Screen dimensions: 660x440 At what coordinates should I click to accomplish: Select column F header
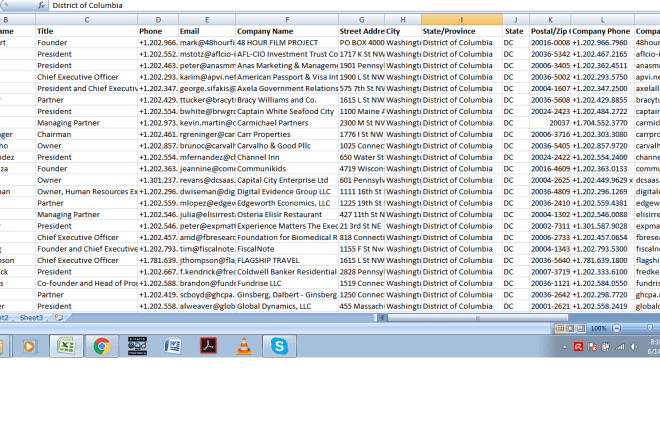[287, 19]
